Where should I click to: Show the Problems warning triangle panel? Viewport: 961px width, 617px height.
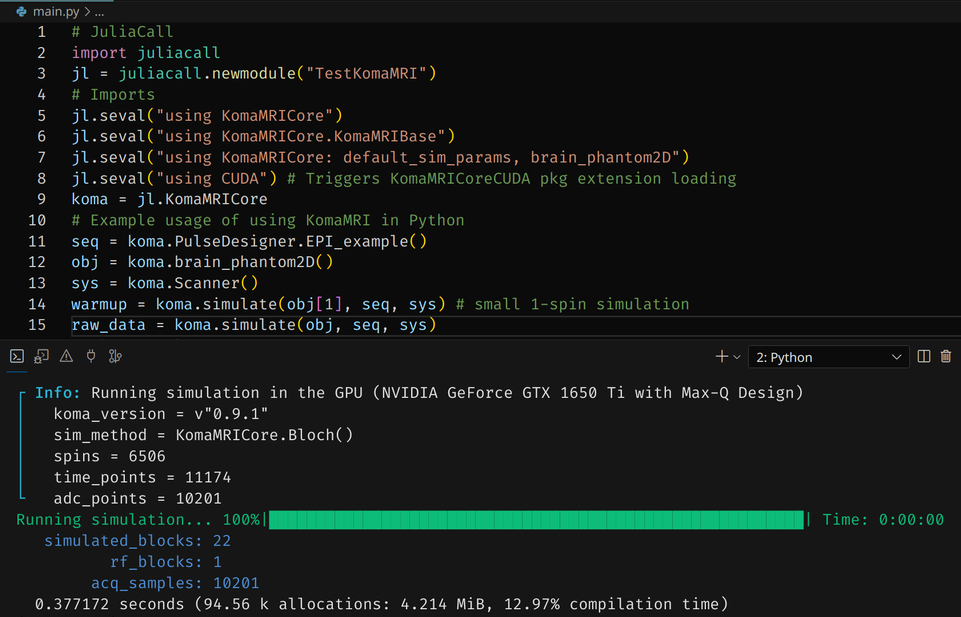(66, 357)
